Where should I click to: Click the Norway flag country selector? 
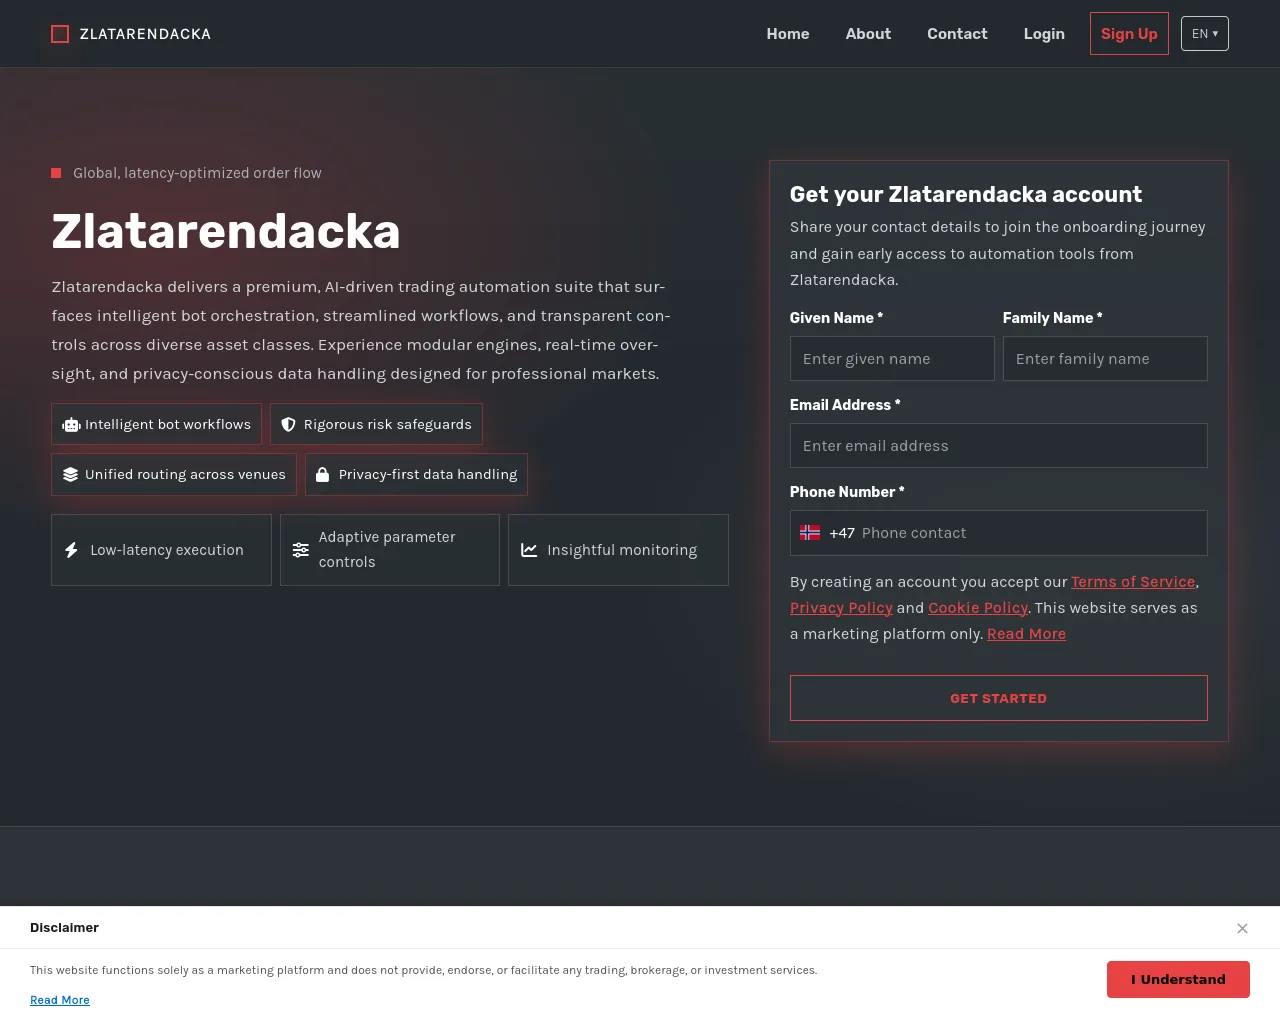pyautogui.click(x=810, y=533)
